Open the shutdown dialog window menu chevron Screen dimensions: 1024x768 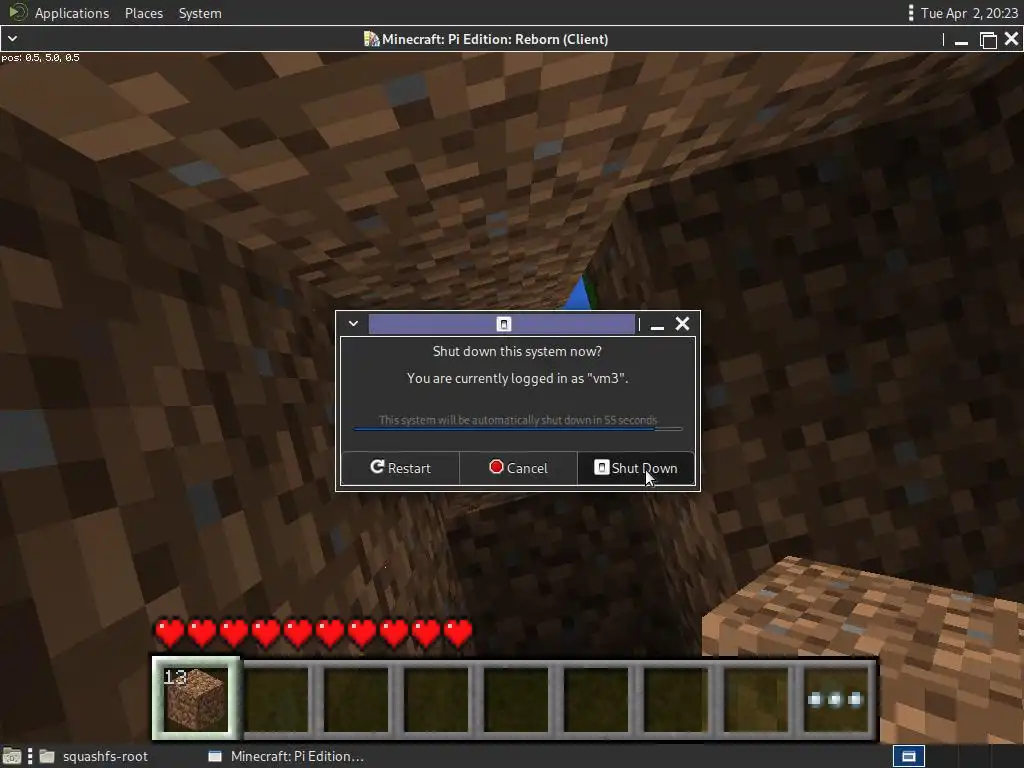[x=353, y=324]
